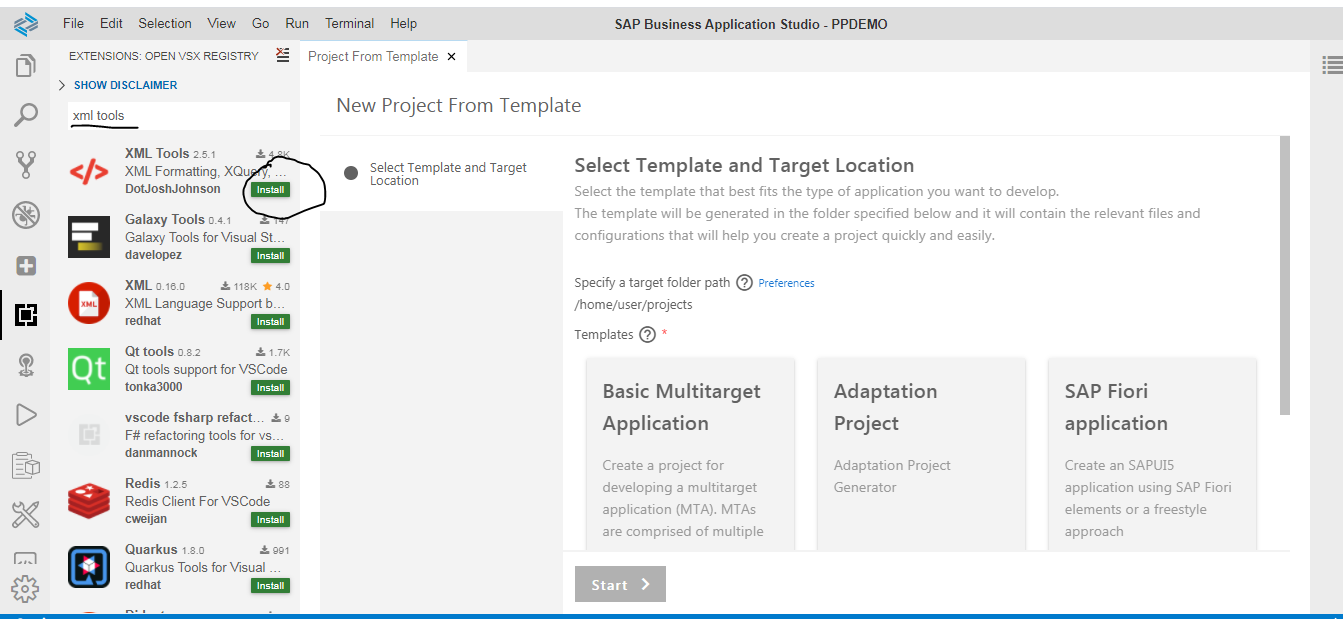Click the xml tools search field
This screenshot has height=619, width=1343.
[x=178, y=116]
